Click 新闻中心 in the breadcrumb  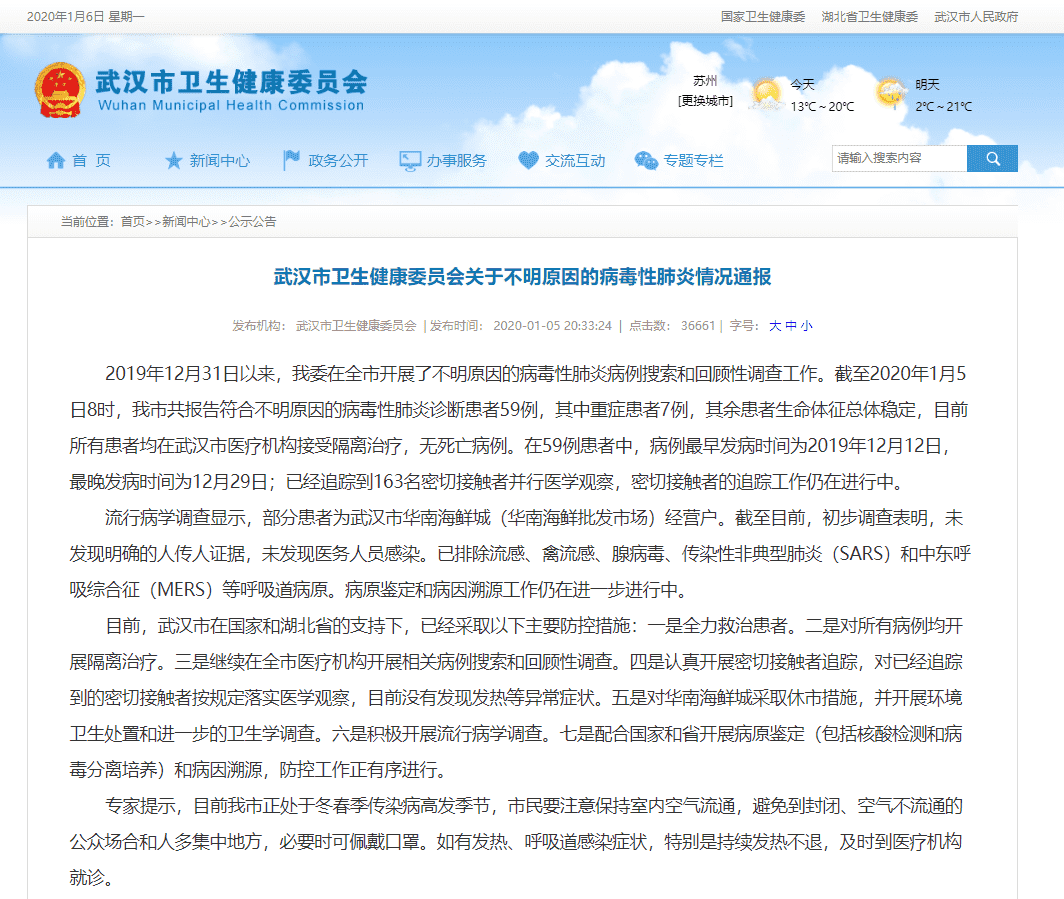tap(186, 222)
